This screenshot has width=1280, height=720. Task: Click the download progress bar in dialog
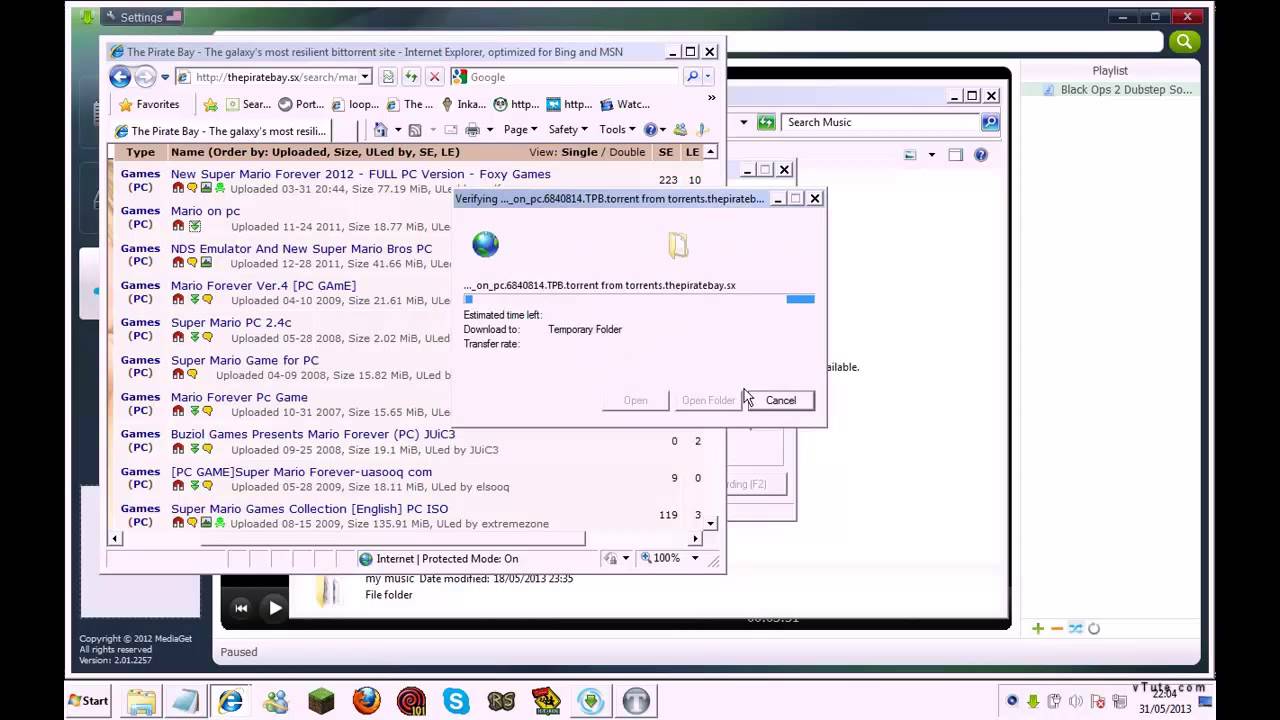click(639, 299)
